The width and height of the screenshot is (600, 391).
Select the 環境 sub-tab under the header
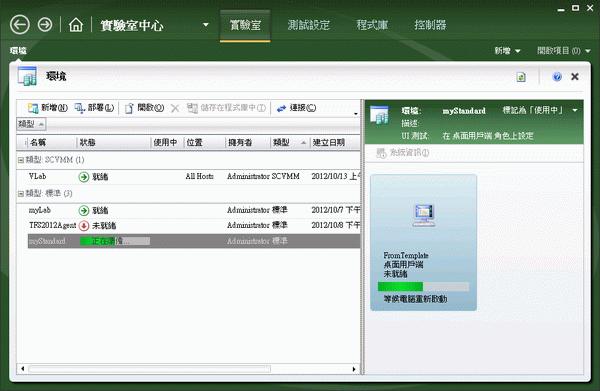(18, 51)
